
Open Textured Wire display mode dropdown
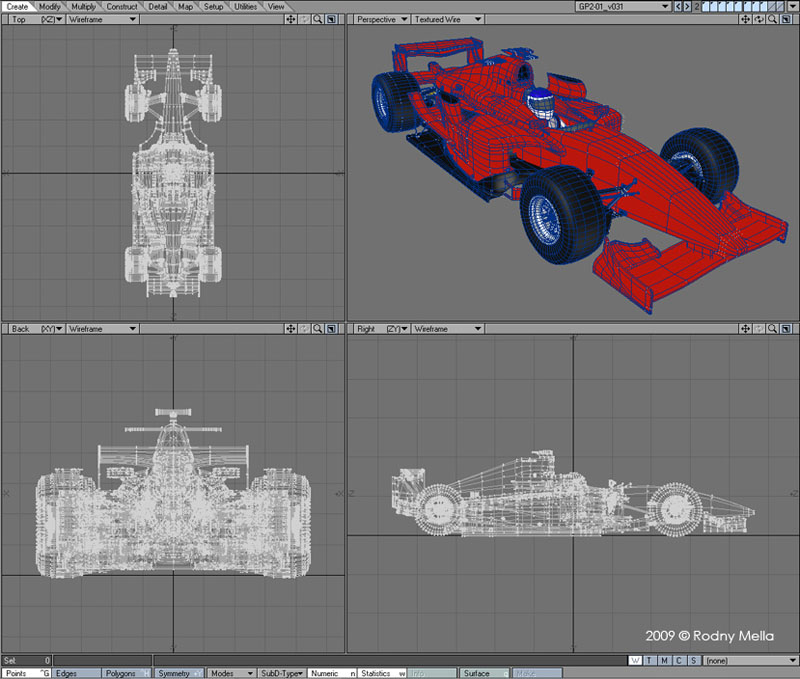(x=447, y=19)
